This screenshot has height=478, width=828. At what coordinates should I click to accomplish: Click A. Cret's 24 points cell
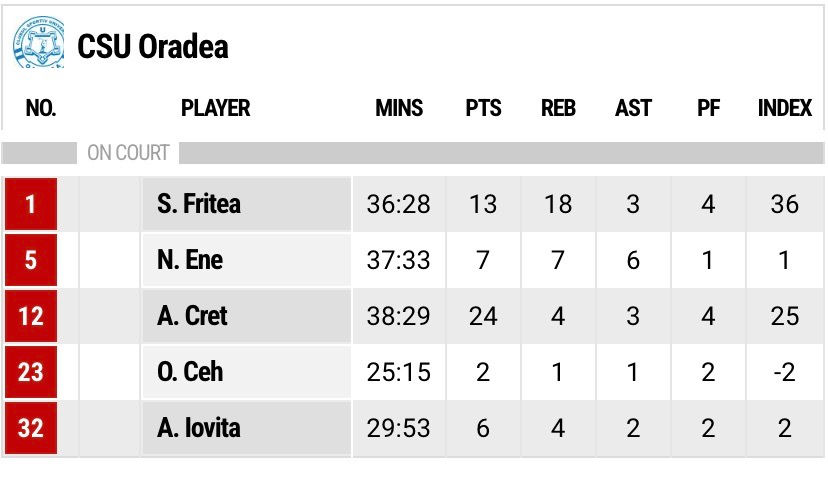click(x=483, y=316)
